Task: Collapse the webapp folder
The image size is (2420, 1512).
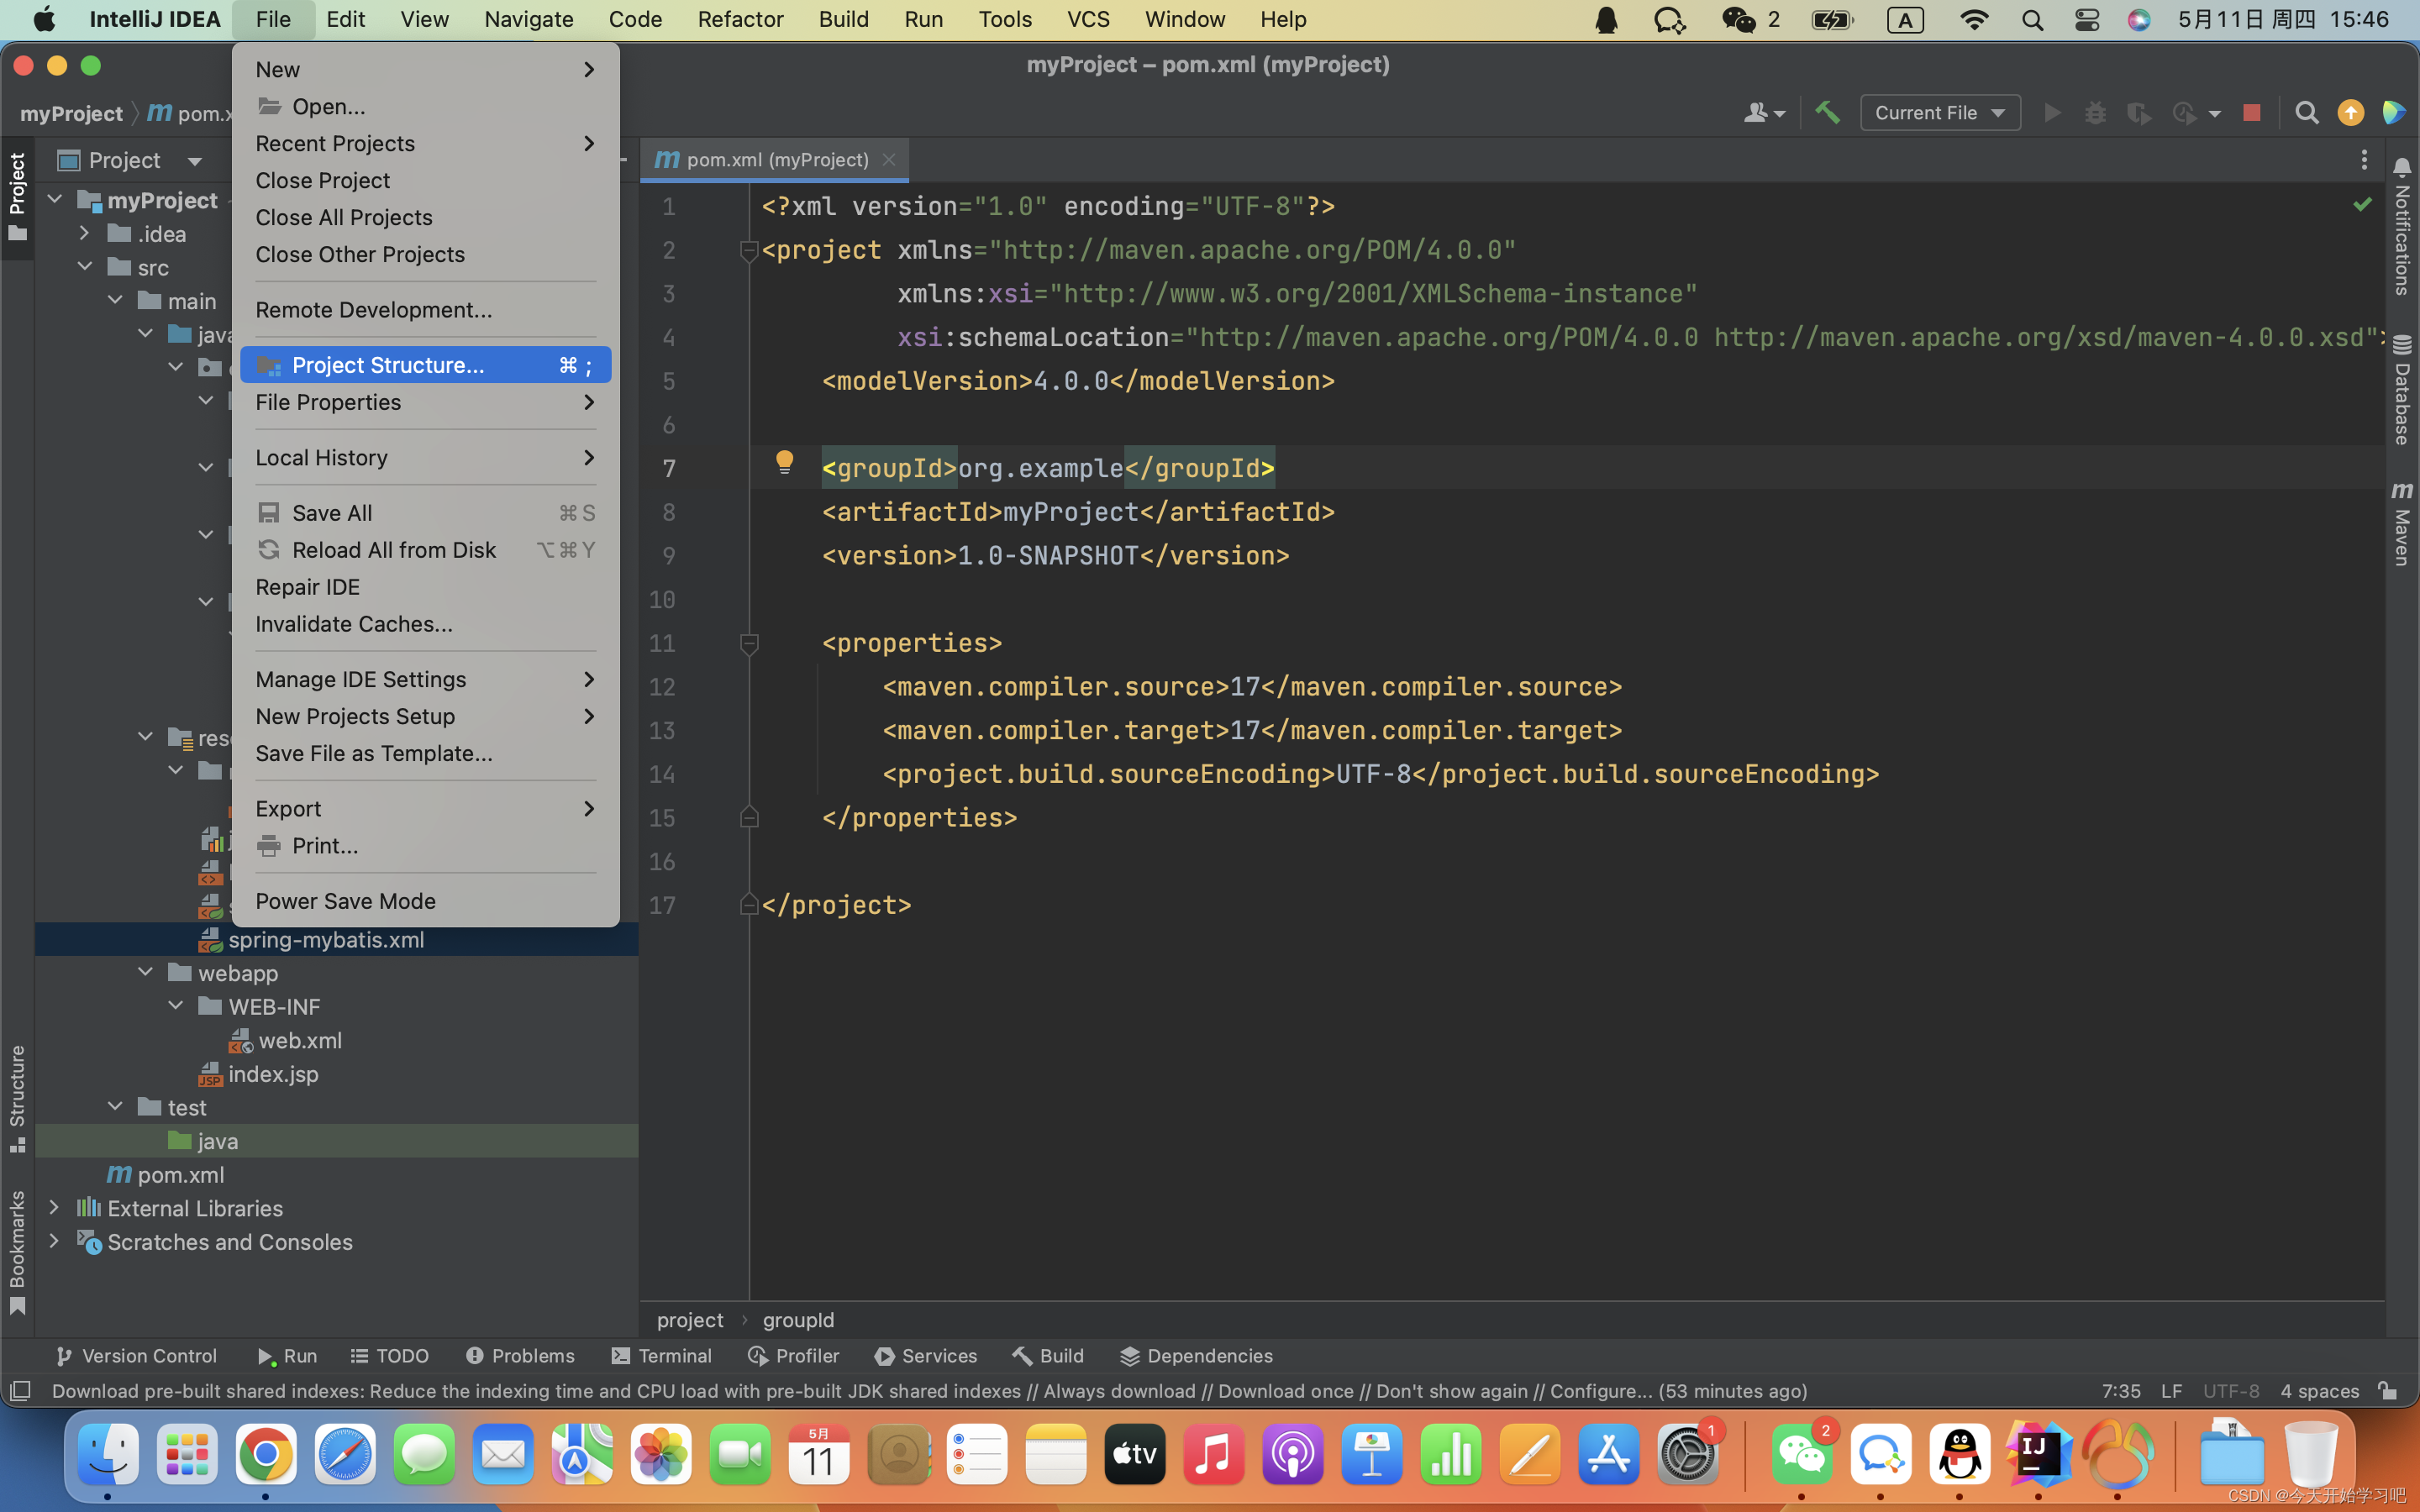Action: pyautogui.click(x=146, y=973)
